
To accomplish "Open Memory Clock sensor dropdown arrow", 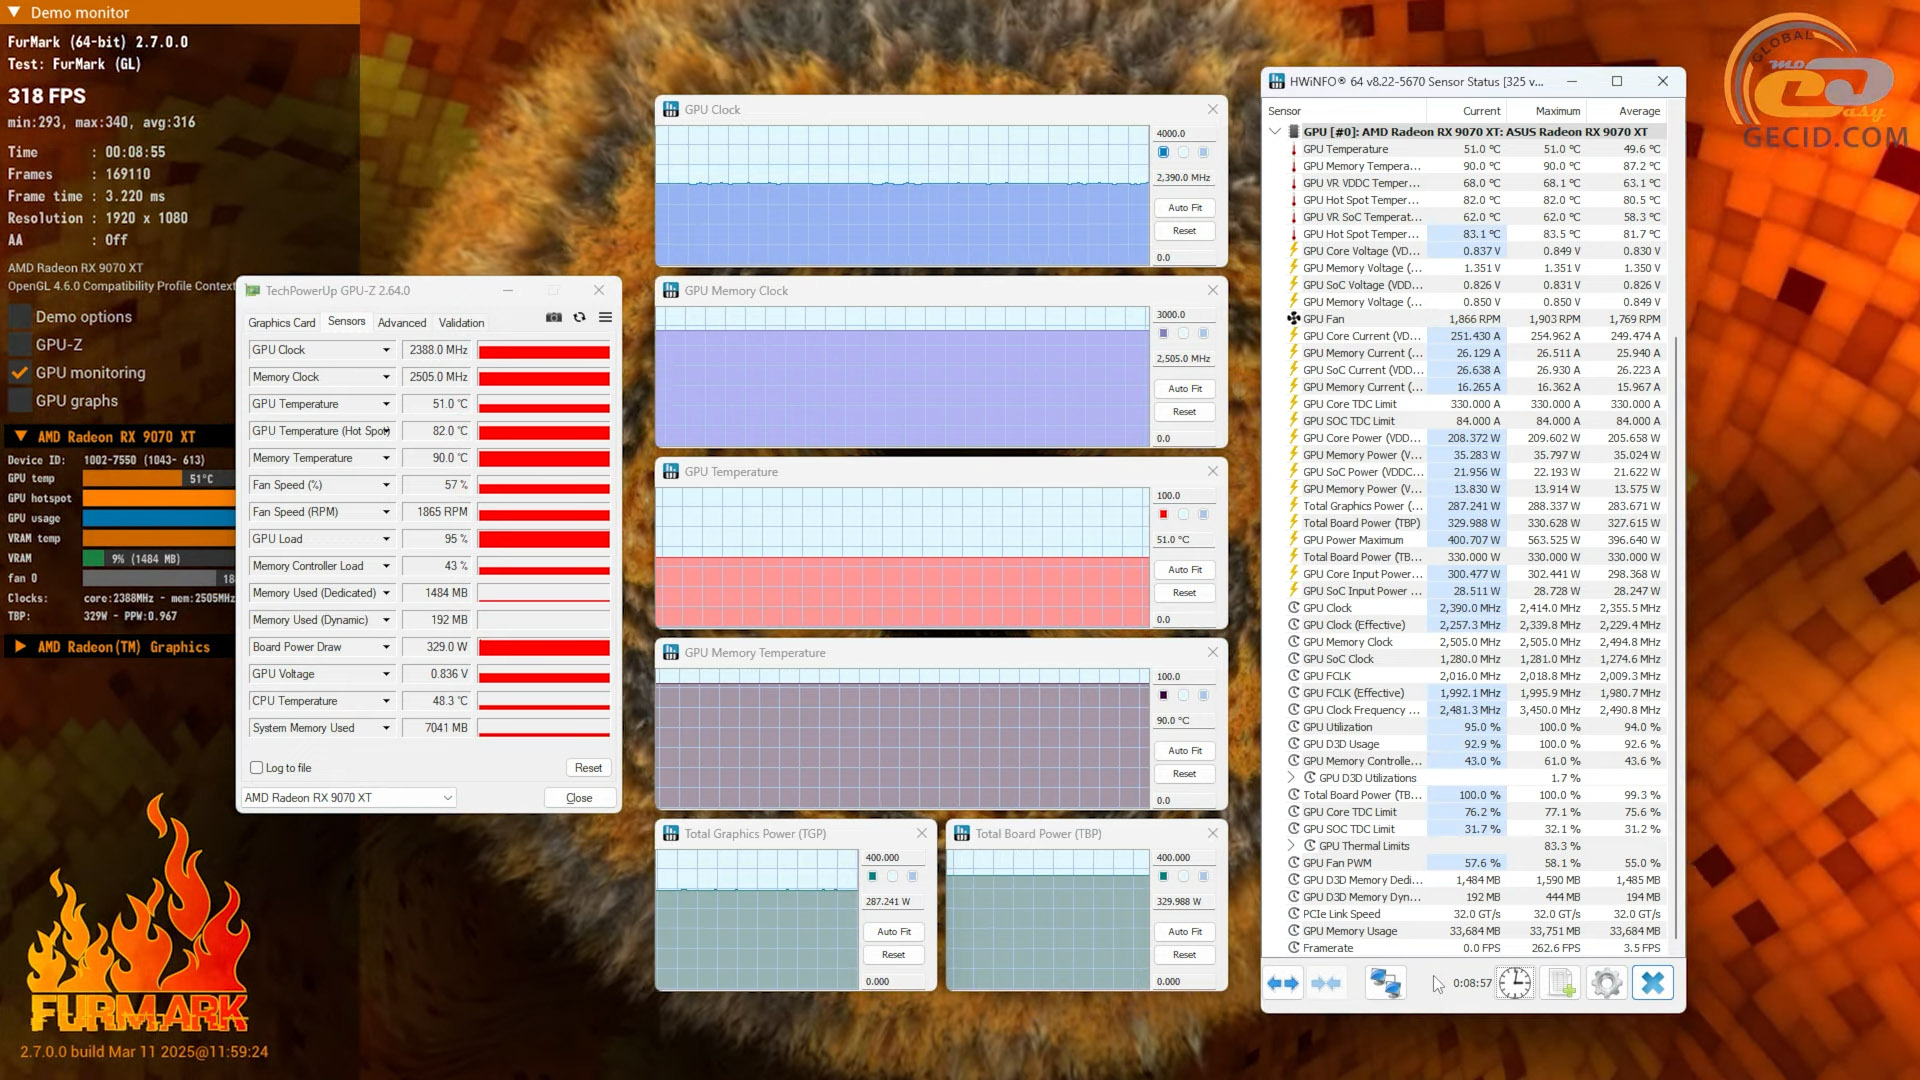I will pyautogui.click(x=386, y=377).
